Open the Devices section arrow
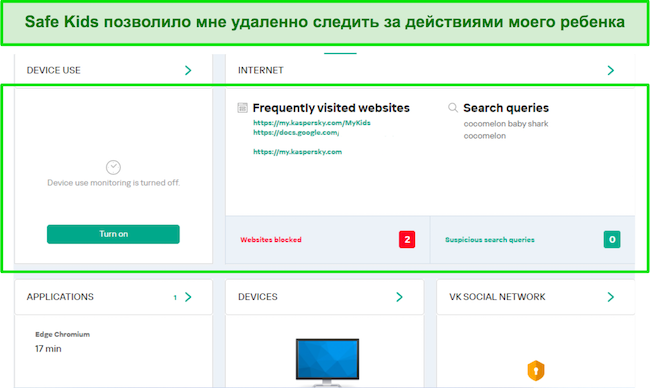The height and width of the screenshot is (388, 650). click(x=399, y=297)
